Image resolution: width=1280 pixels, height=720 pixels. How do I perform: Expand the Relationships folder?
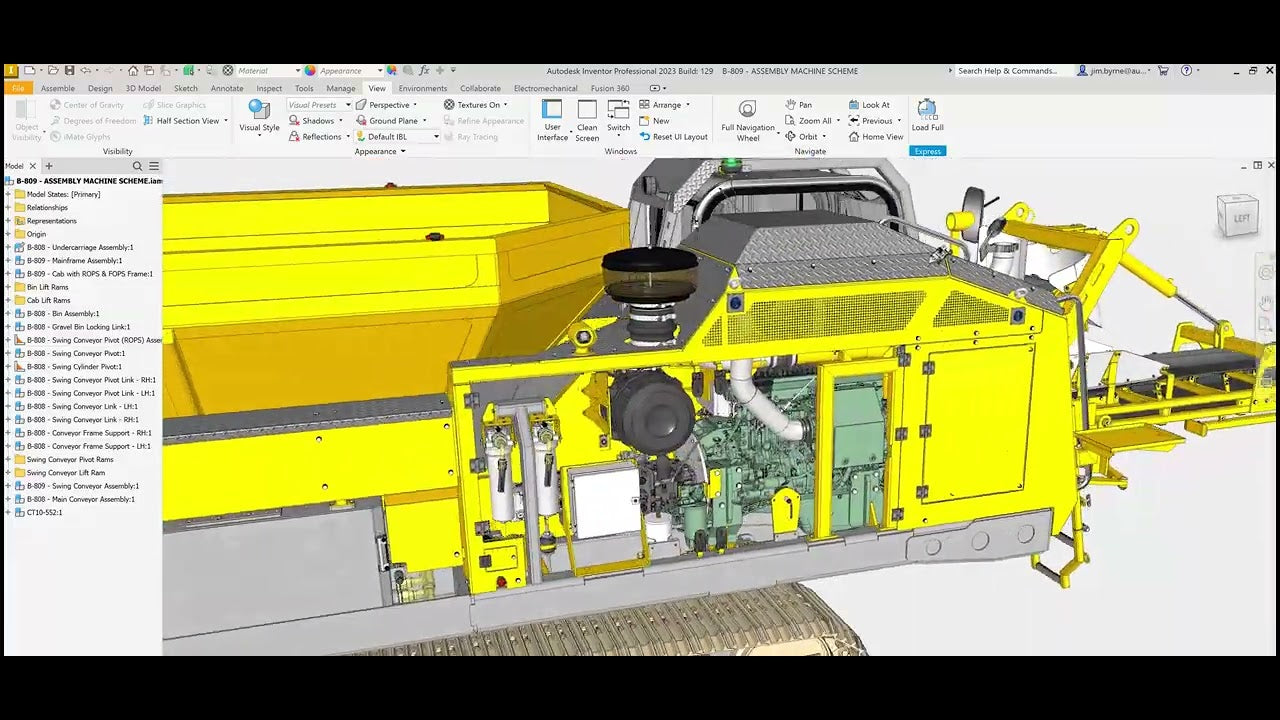(8, 207)
